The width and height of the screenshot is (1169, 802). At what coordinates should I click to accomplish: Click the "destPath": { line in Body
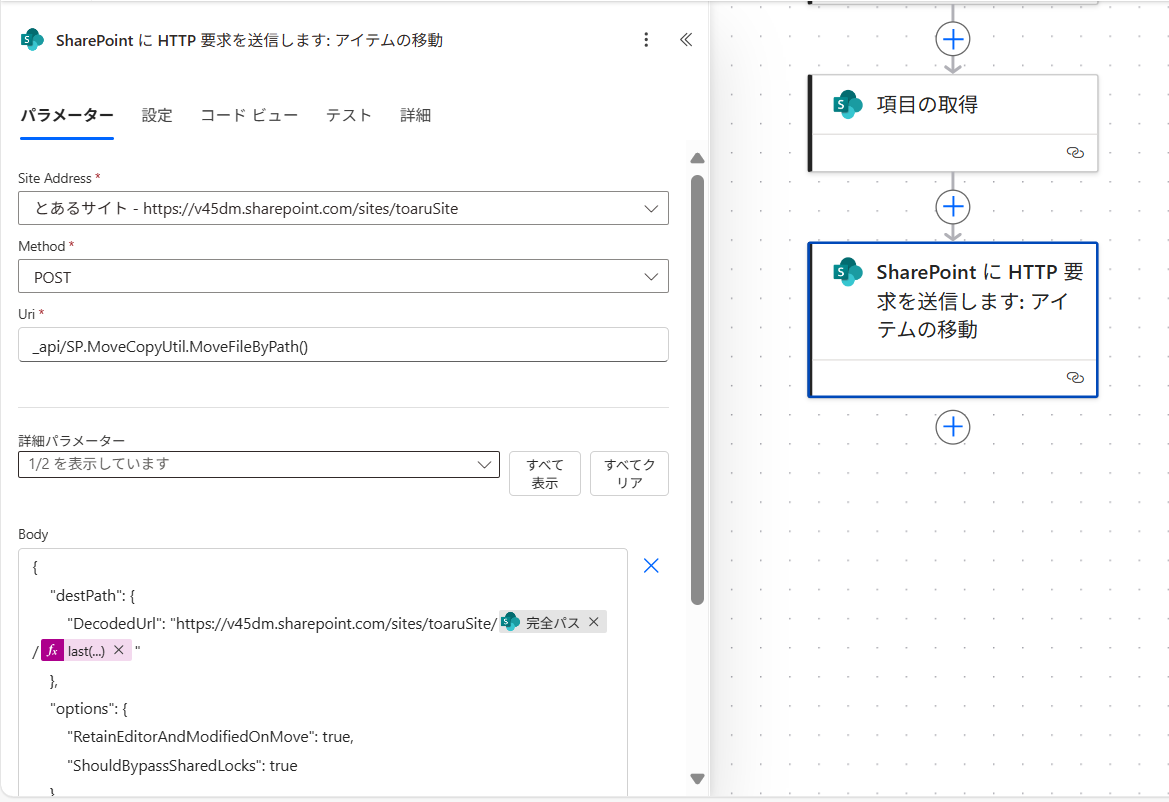(92, 596)
